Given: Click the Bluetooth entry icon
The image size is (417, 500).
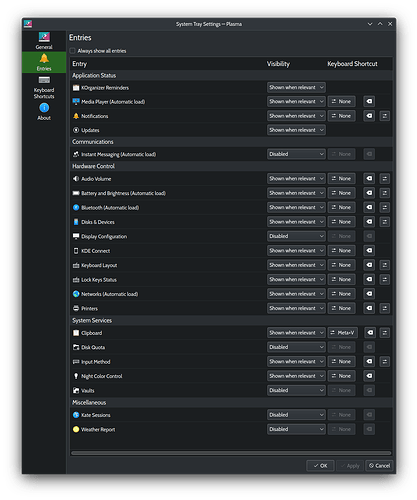Looking at the screenshot, I should click(x=76, y=208).
